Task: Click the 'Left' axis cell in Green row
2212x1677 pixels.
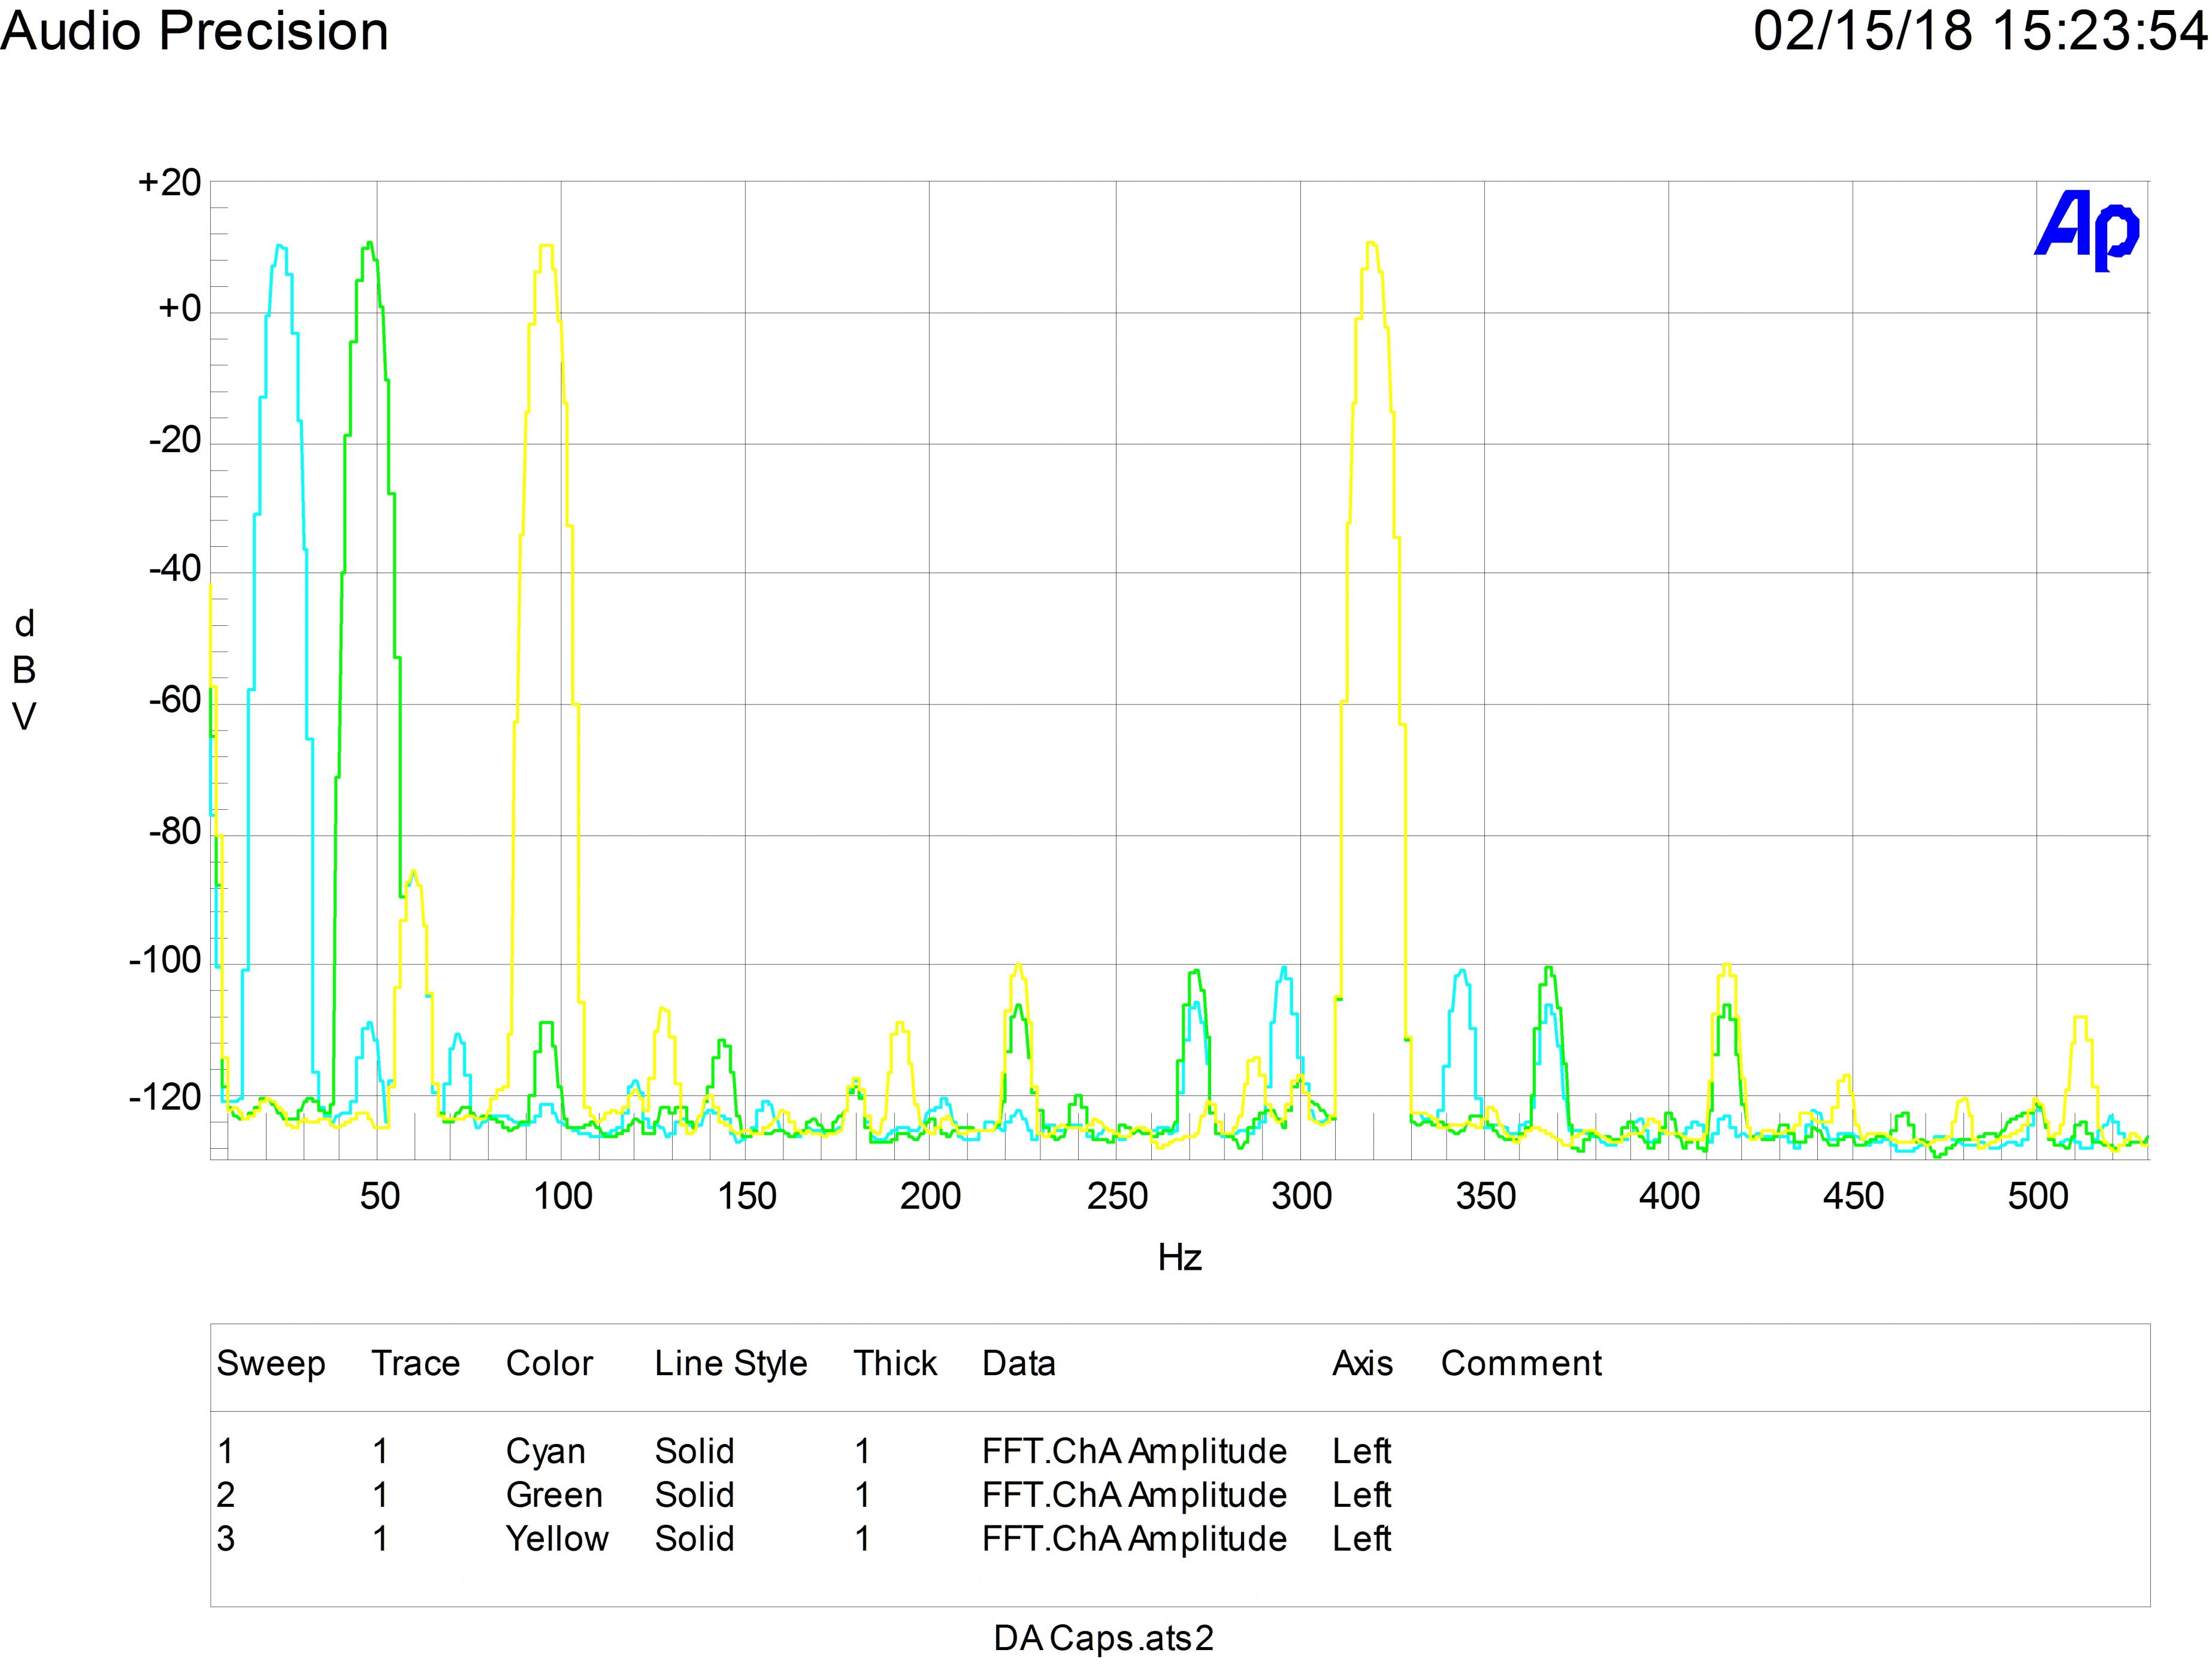Action: (x=1361, y=1495)
